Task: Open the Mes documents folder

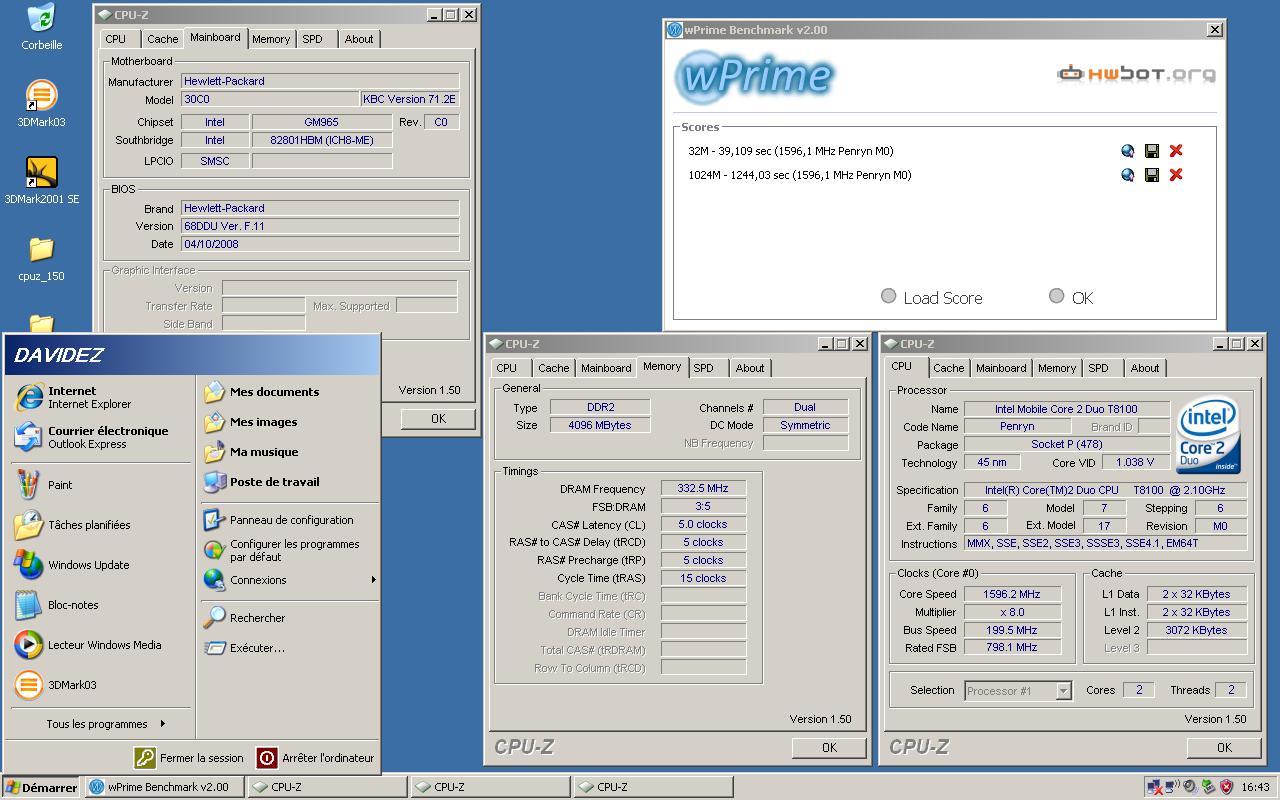Action: pos(288,392)
